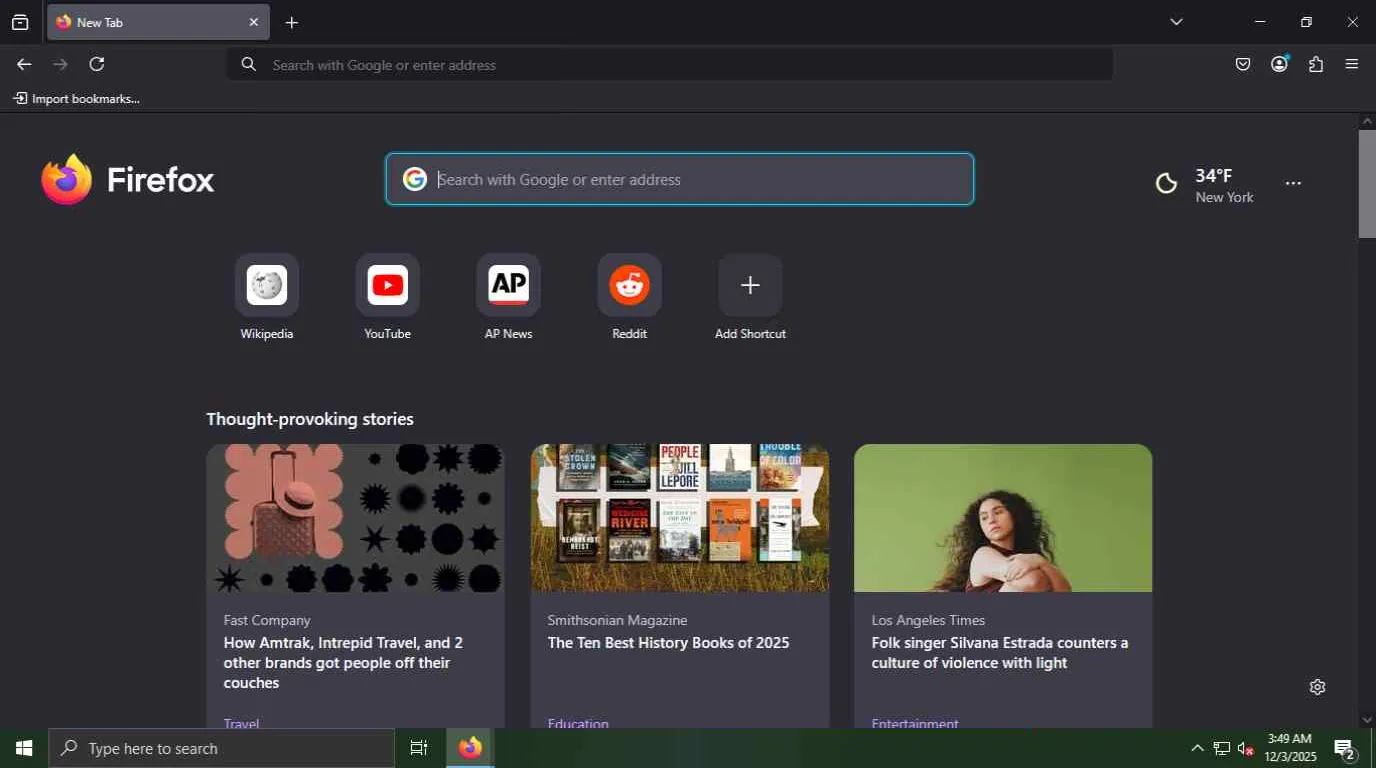This screenshot has height=768, width=1376.
Task: Open the YouTube shortcut
Action: (x=388, y=297)
